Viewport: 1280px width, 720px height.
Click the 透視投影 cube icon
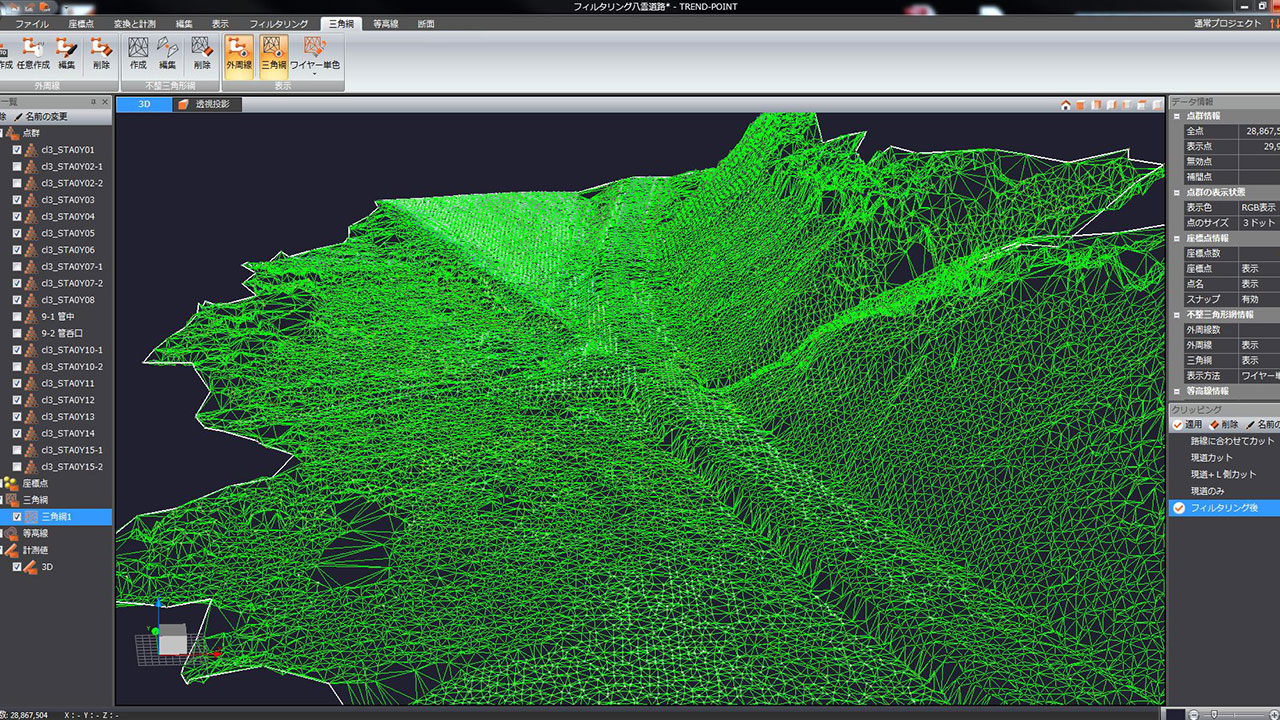pos(183,104)
